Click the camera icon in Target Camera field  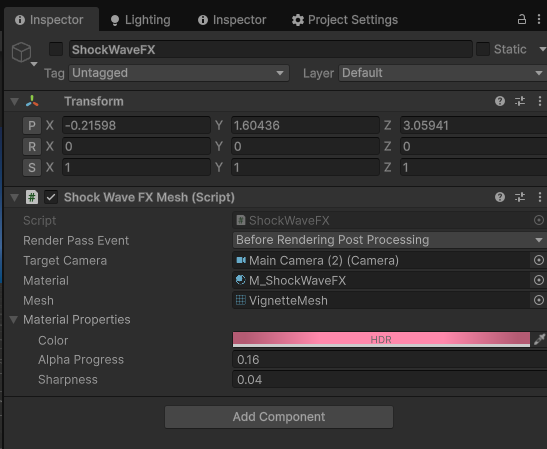(x=241, y=260)
